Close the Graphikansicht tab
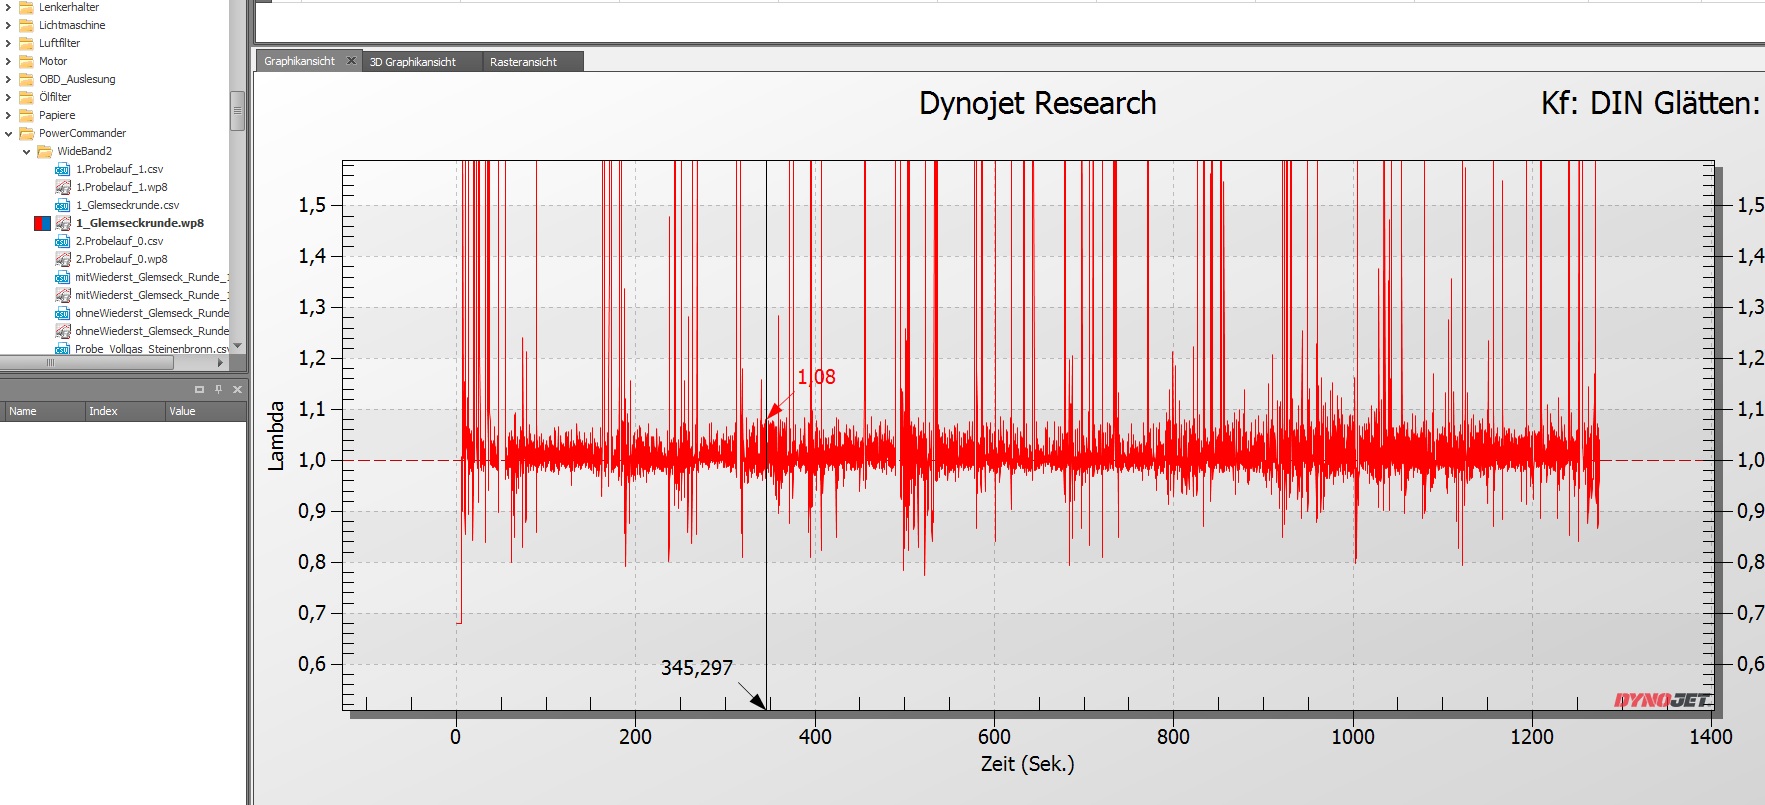 click(351, 61)
